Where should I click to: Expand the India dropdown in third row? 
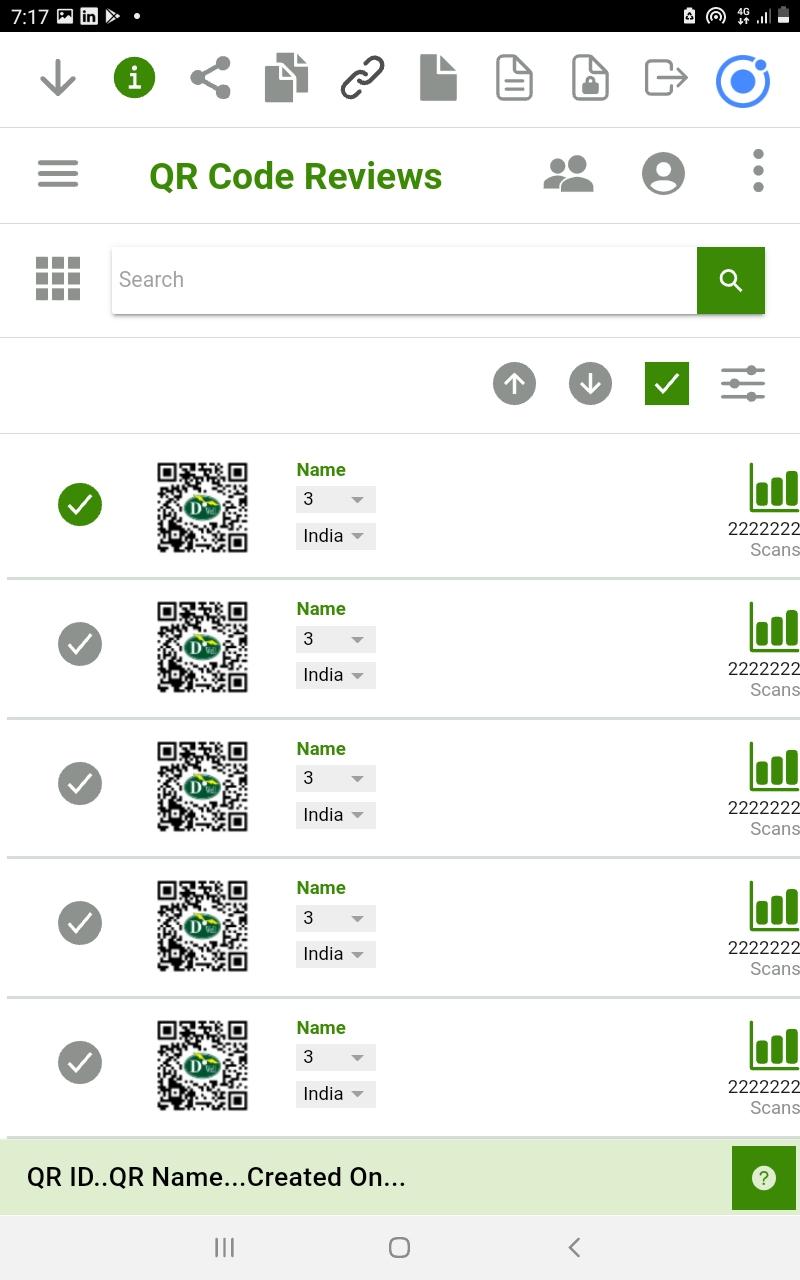point(336,815)
